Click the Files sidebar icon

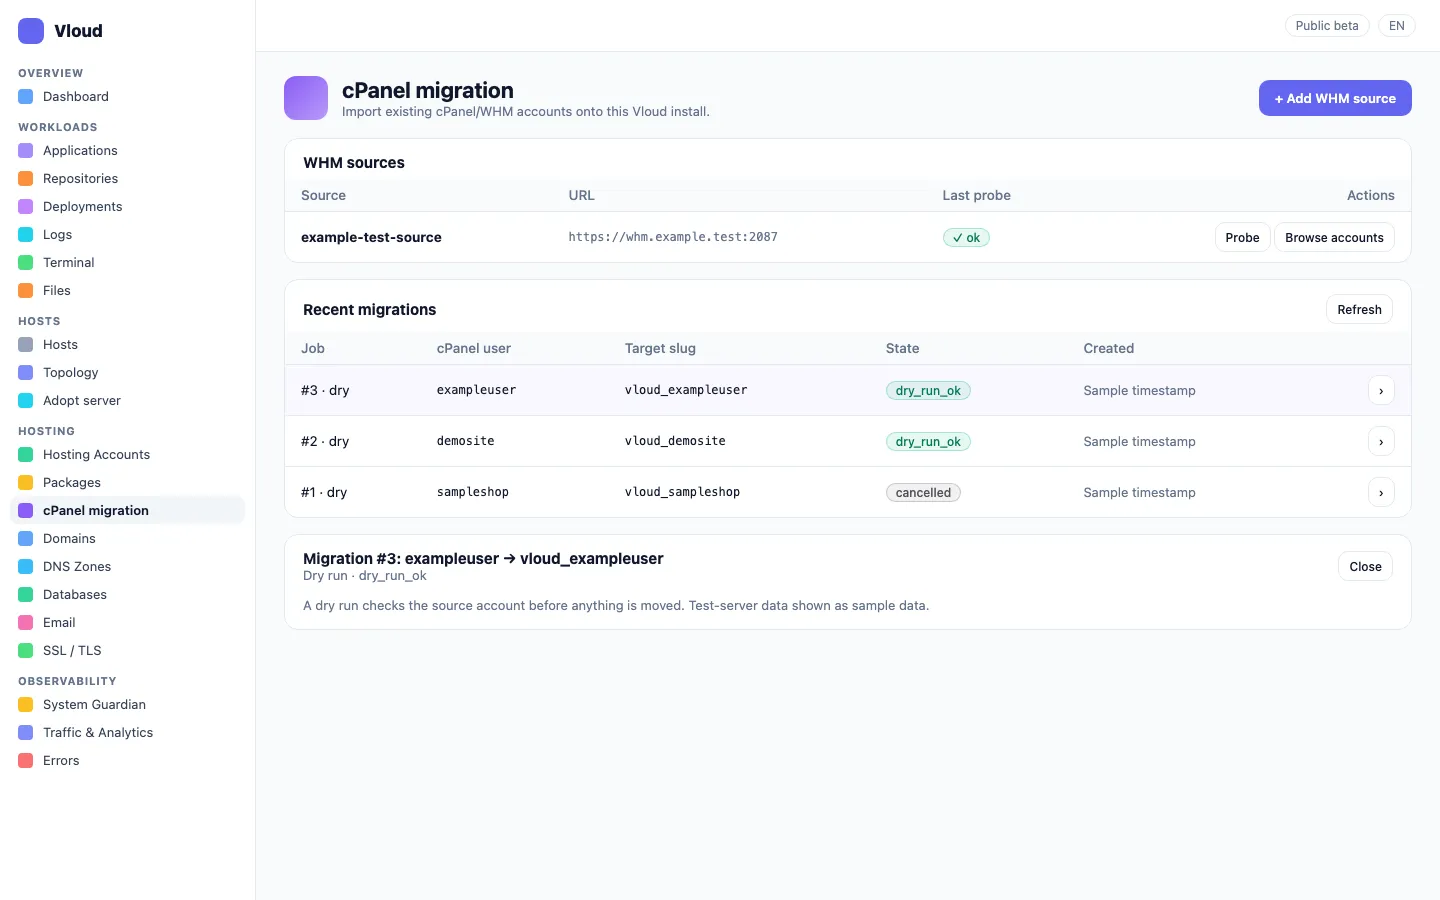(x=26, y=291)
